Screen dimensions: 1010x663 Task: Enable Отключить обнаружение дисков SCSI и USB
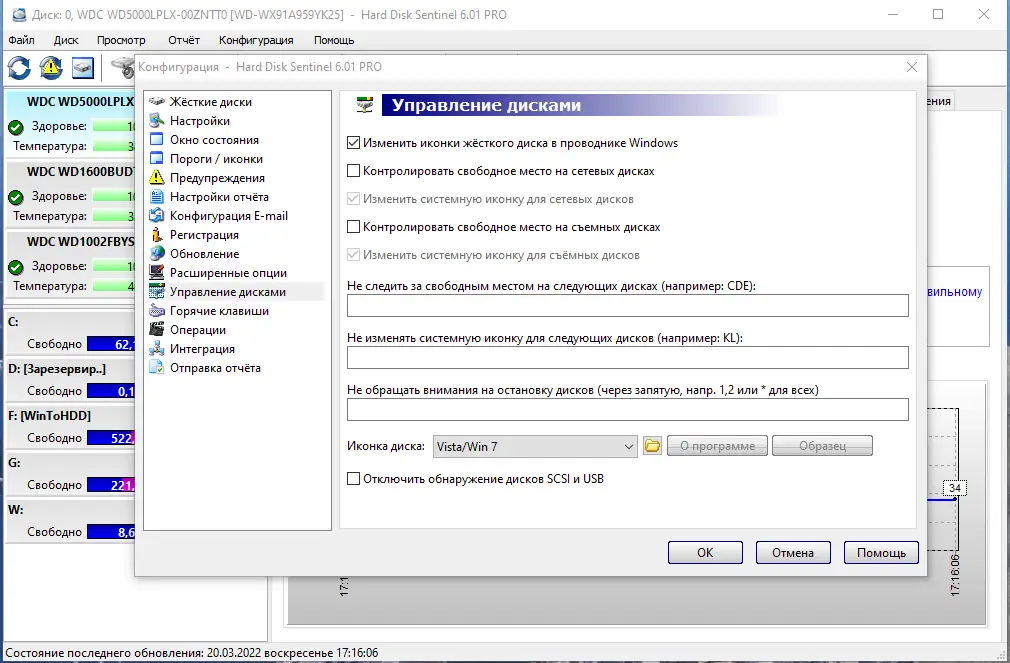click(353, 479)
